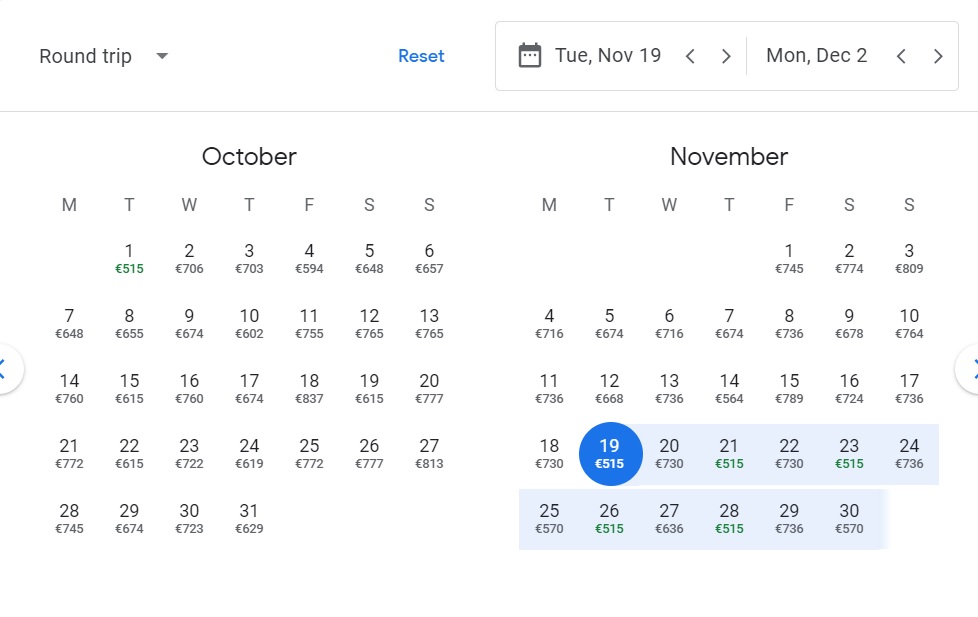Select October 10 with €602 fare
Screen dimensions: 978x617
[249, 323]
